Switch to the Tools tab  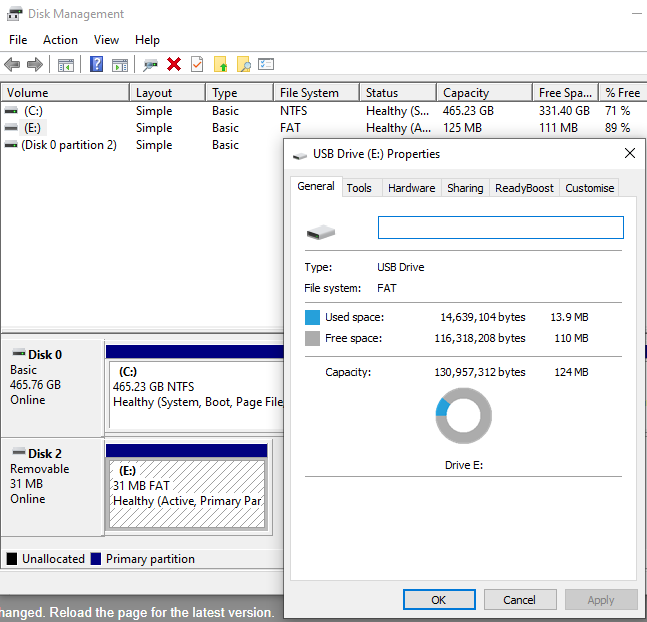point(359,188)
